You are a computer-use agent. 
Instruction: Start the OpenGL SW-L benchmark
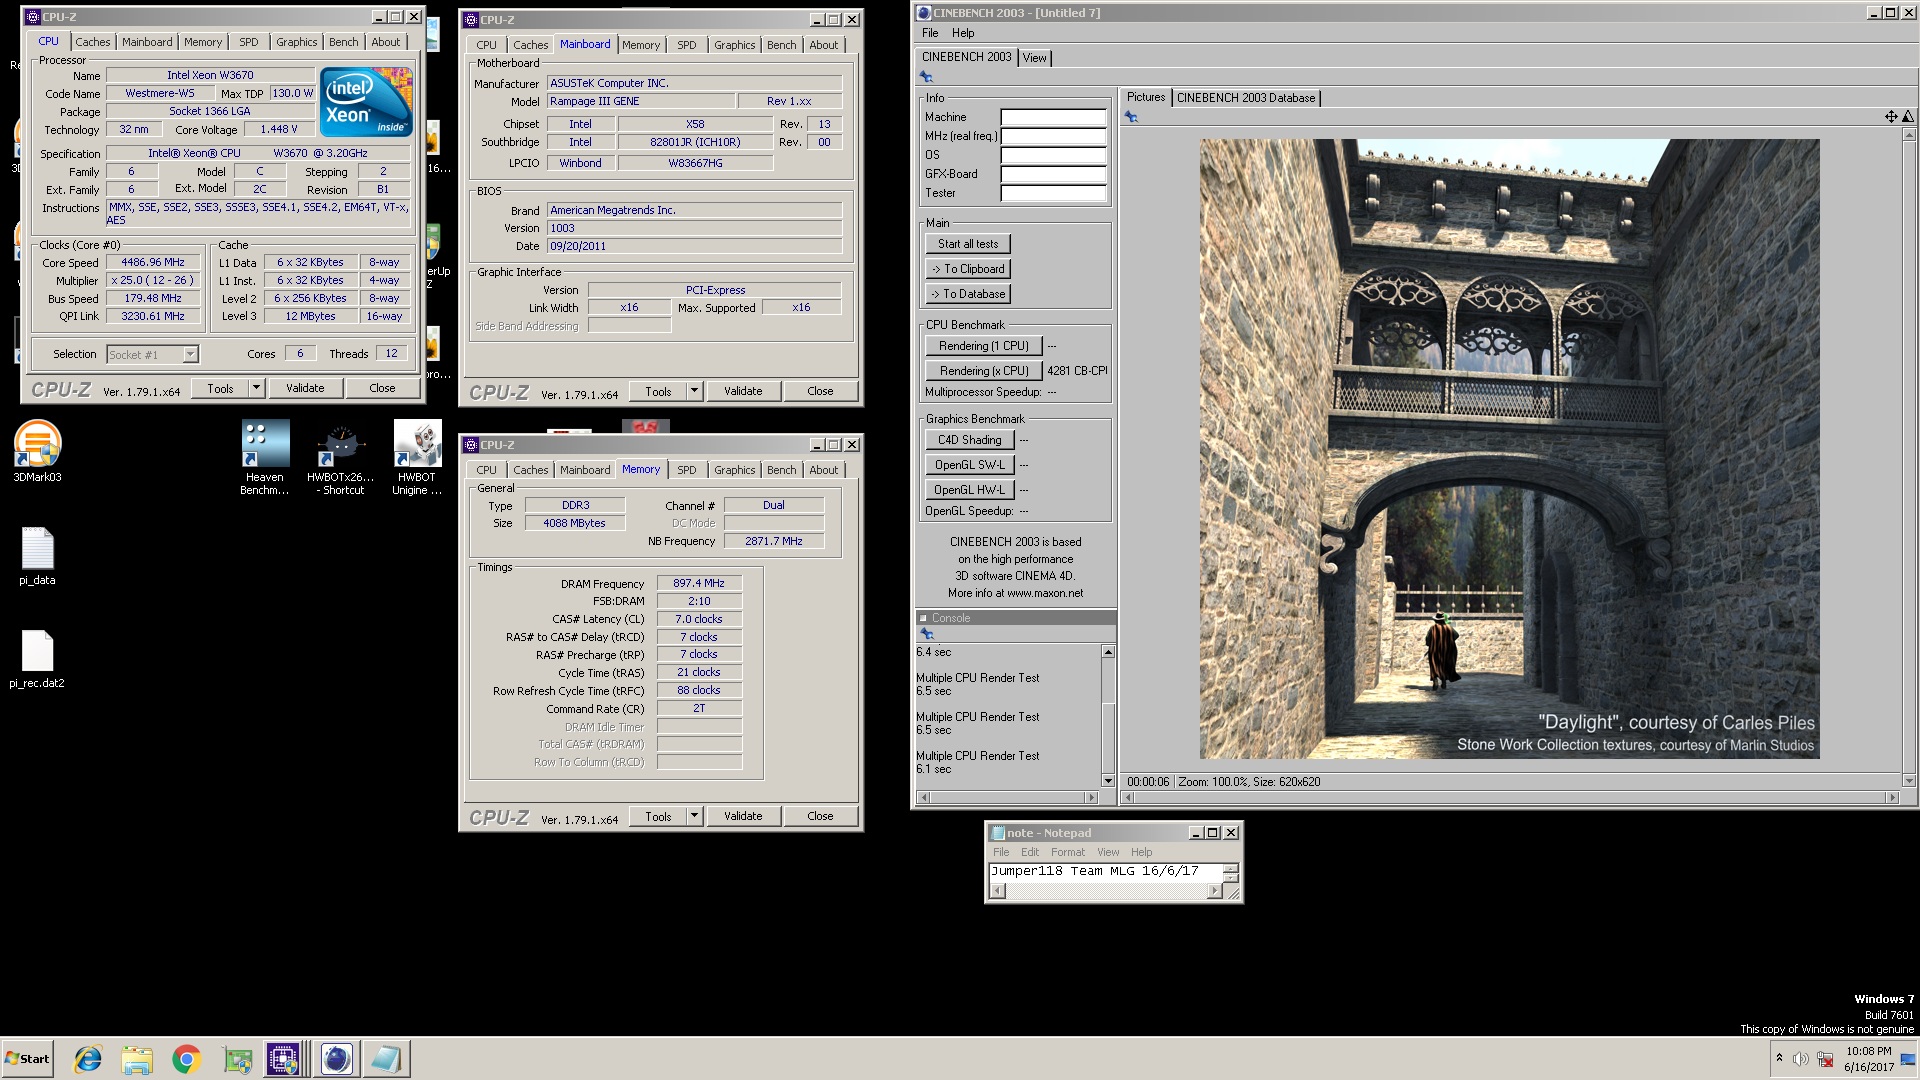point(969,465)
